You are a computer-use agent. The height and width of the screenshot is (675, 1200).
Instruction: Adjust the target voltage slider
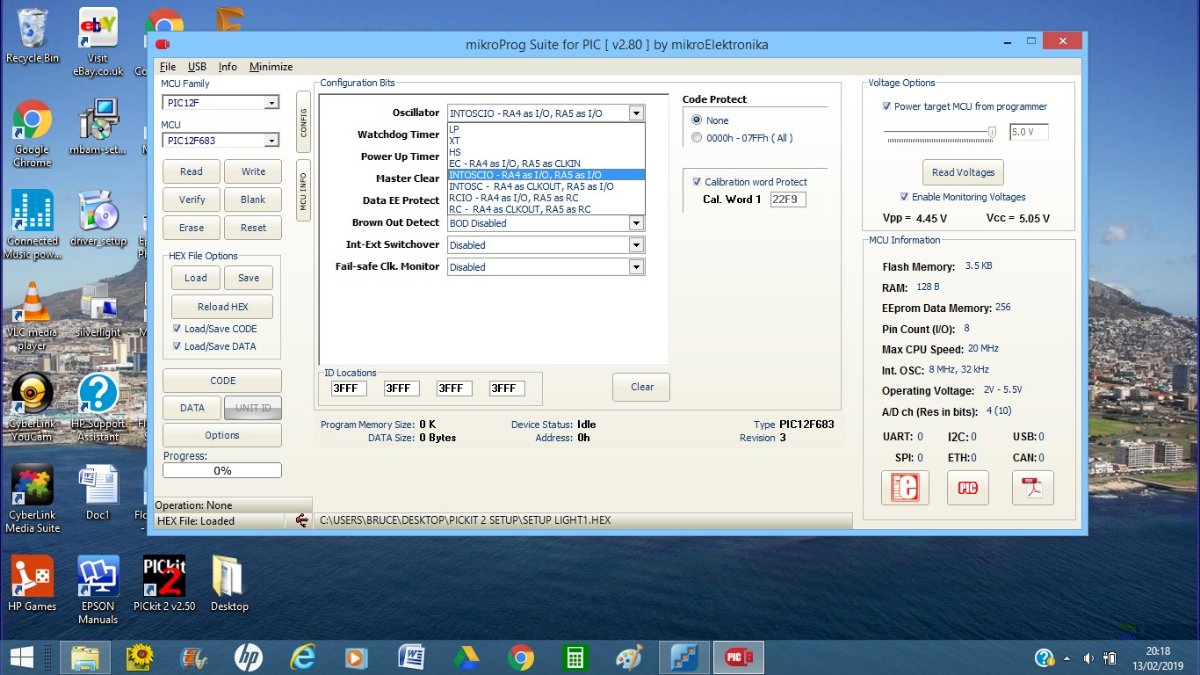click(x=991, y=131)
